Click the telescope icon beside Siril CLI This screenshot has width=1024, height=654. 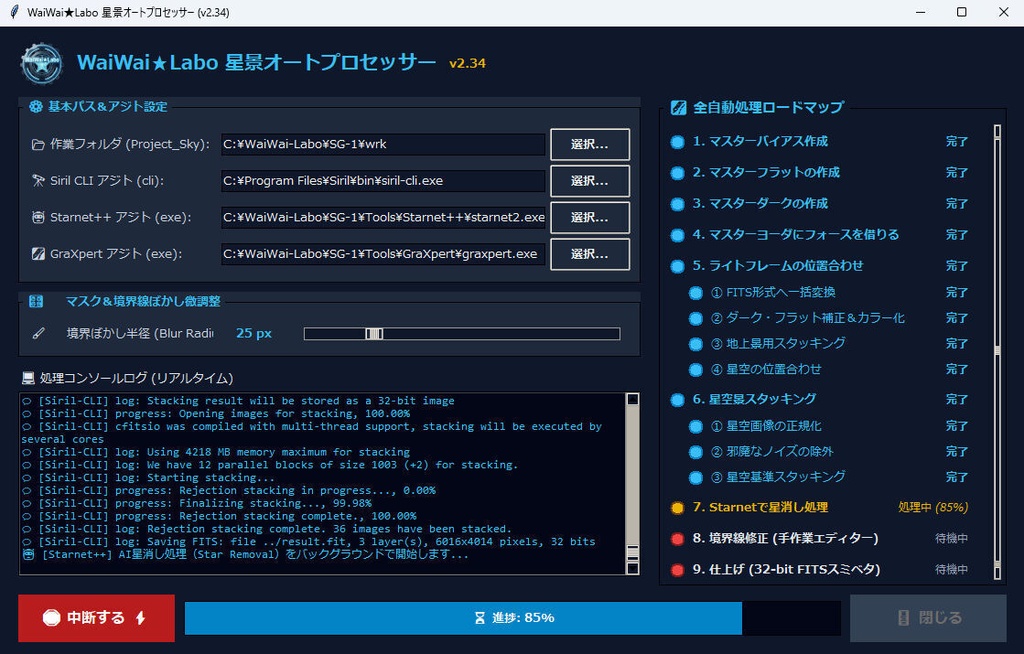pos(38,180)
